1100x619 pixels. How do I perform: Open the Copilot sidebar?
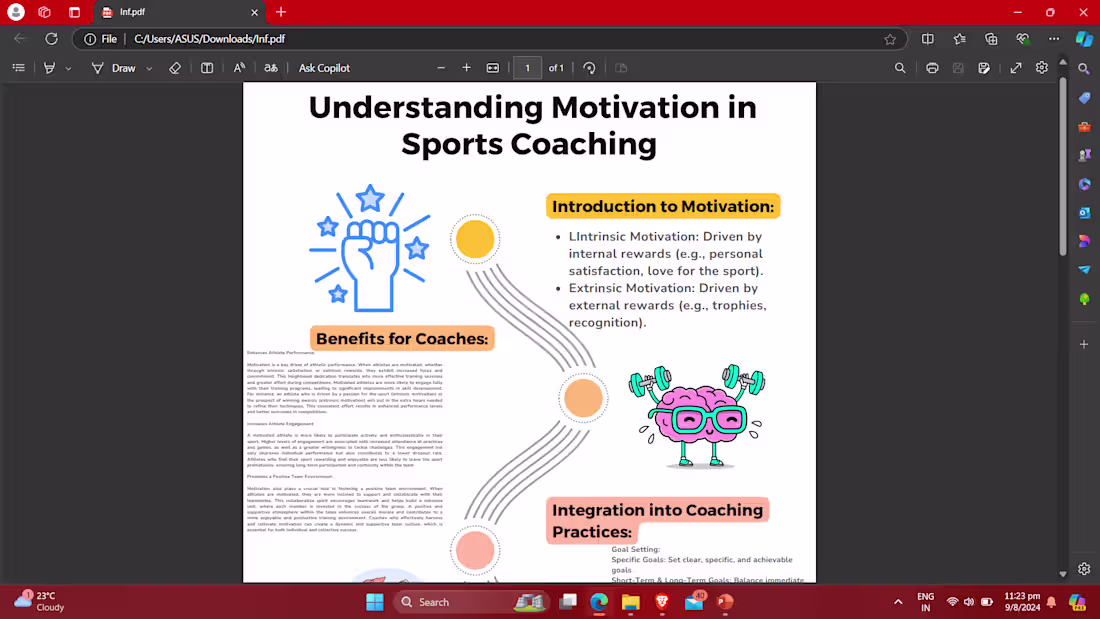(x=1084, y=38)
